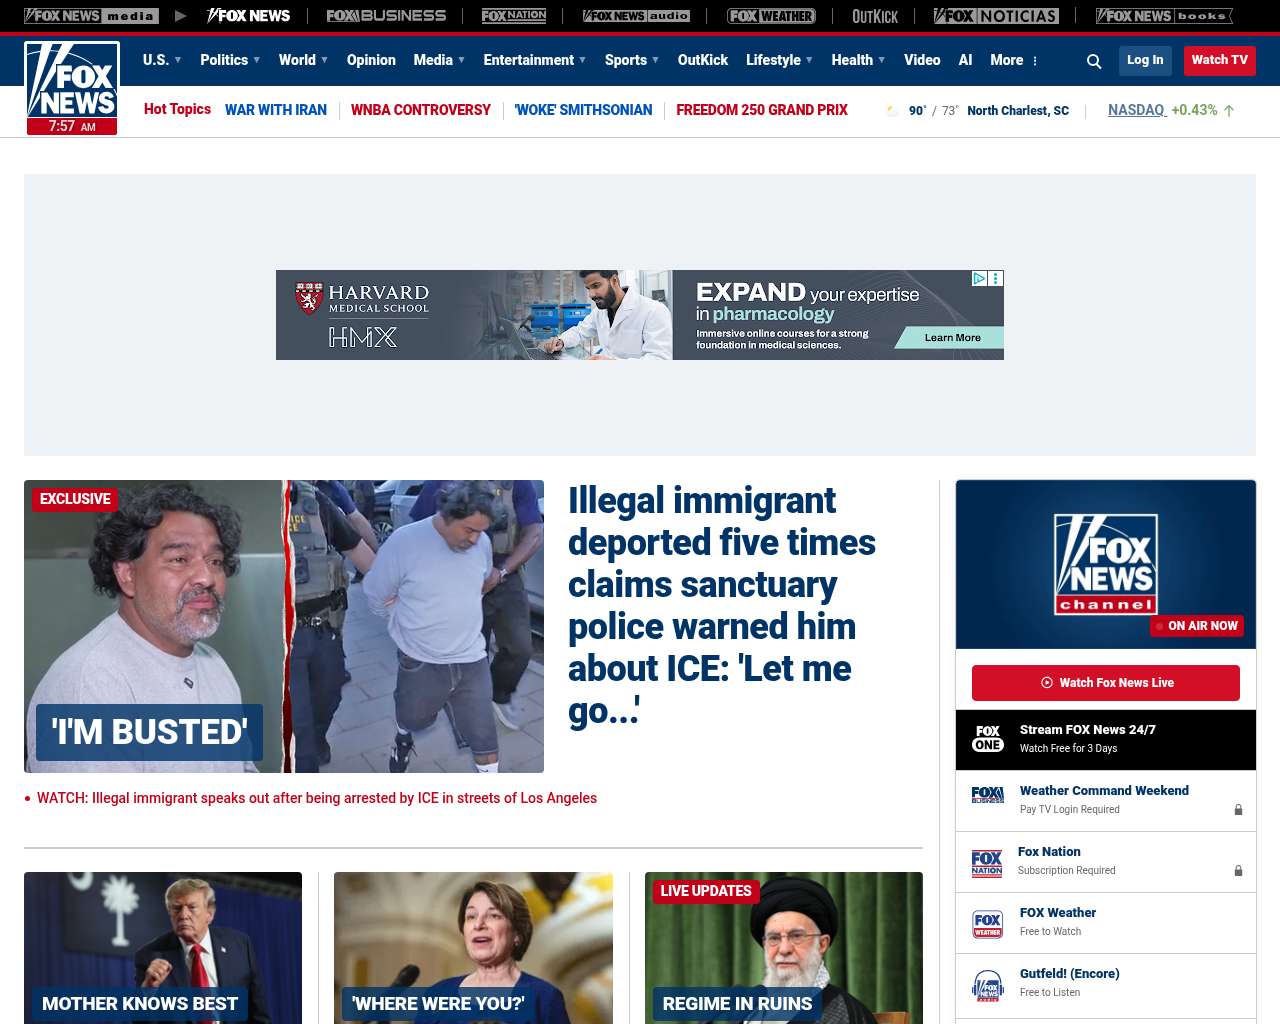The height and width of the screenshot is (1024, 1280).
Task: Open the search magnifier icon
Action: point(1094,61)
